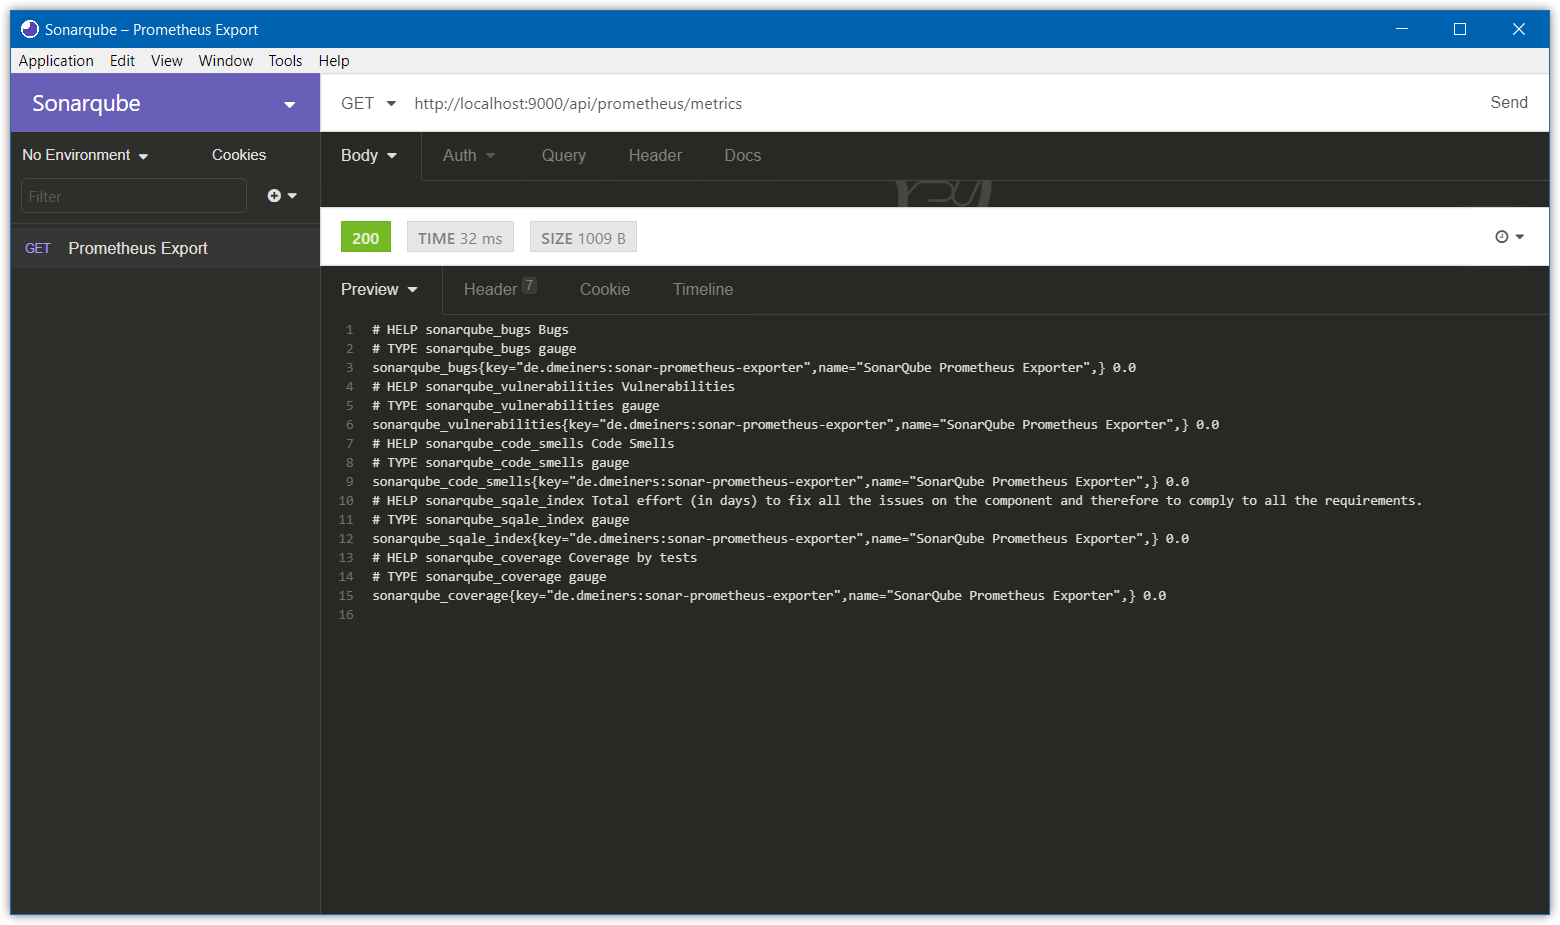Image resolution: width=1560 pixels, height=925 pixels.
Task: Open the Sonarqube workspace dropdown
Action: 165,103
